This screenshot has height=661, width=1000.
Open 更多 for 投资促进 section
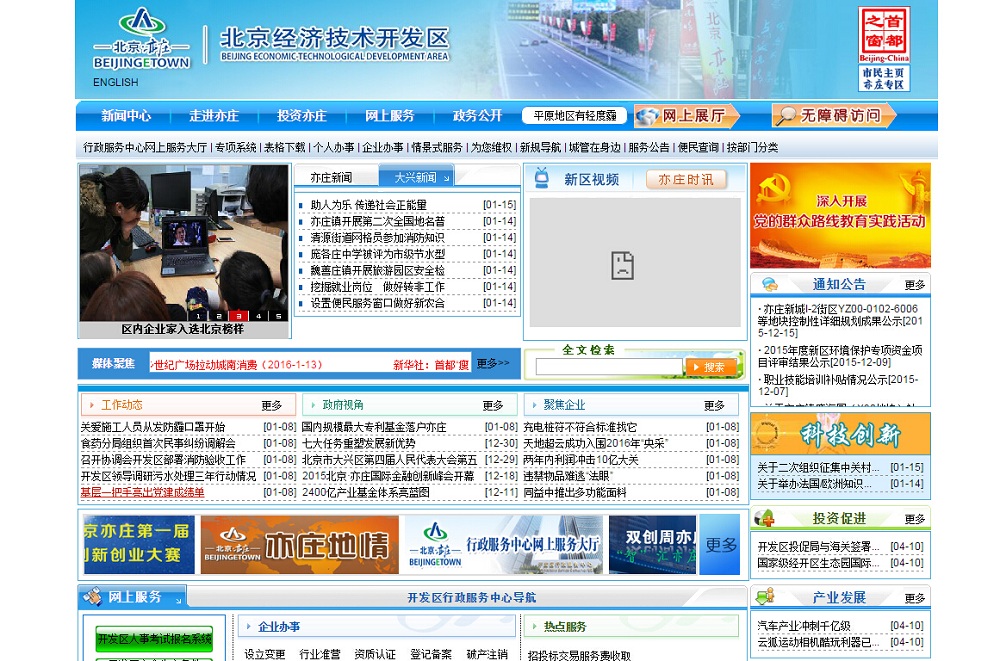pos(914,519)
